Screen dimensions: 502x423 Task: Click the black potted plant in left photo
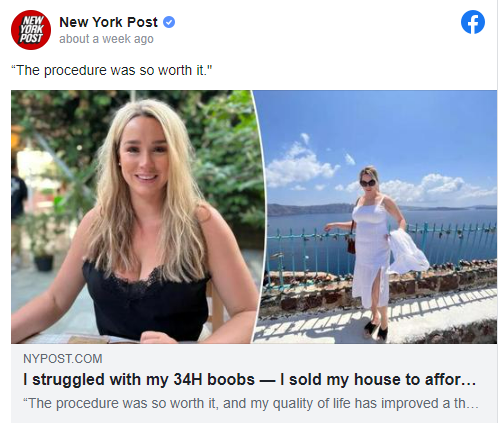pyautogui.click(x=44, y=263)
